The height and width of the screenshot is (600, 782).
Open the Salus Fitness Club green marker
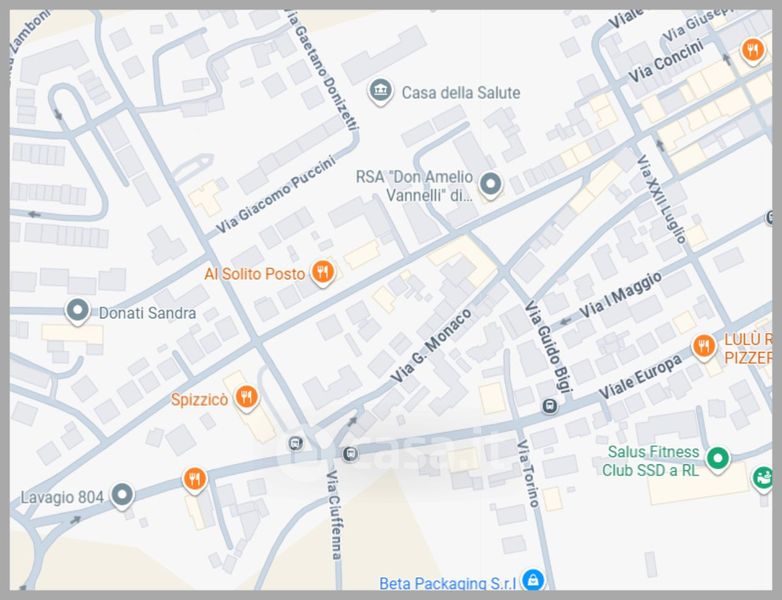pyautogui.click(x=717, y=459)
